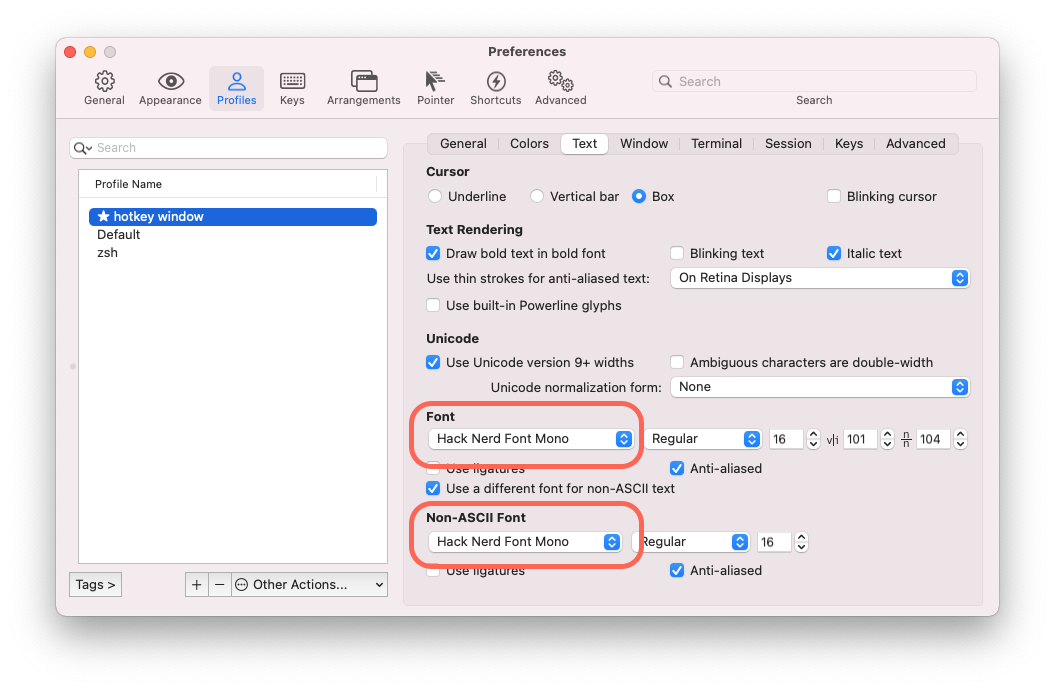Enable Blinking text checkbox
The image size is (1055, 690).
(x=677, y=254)
